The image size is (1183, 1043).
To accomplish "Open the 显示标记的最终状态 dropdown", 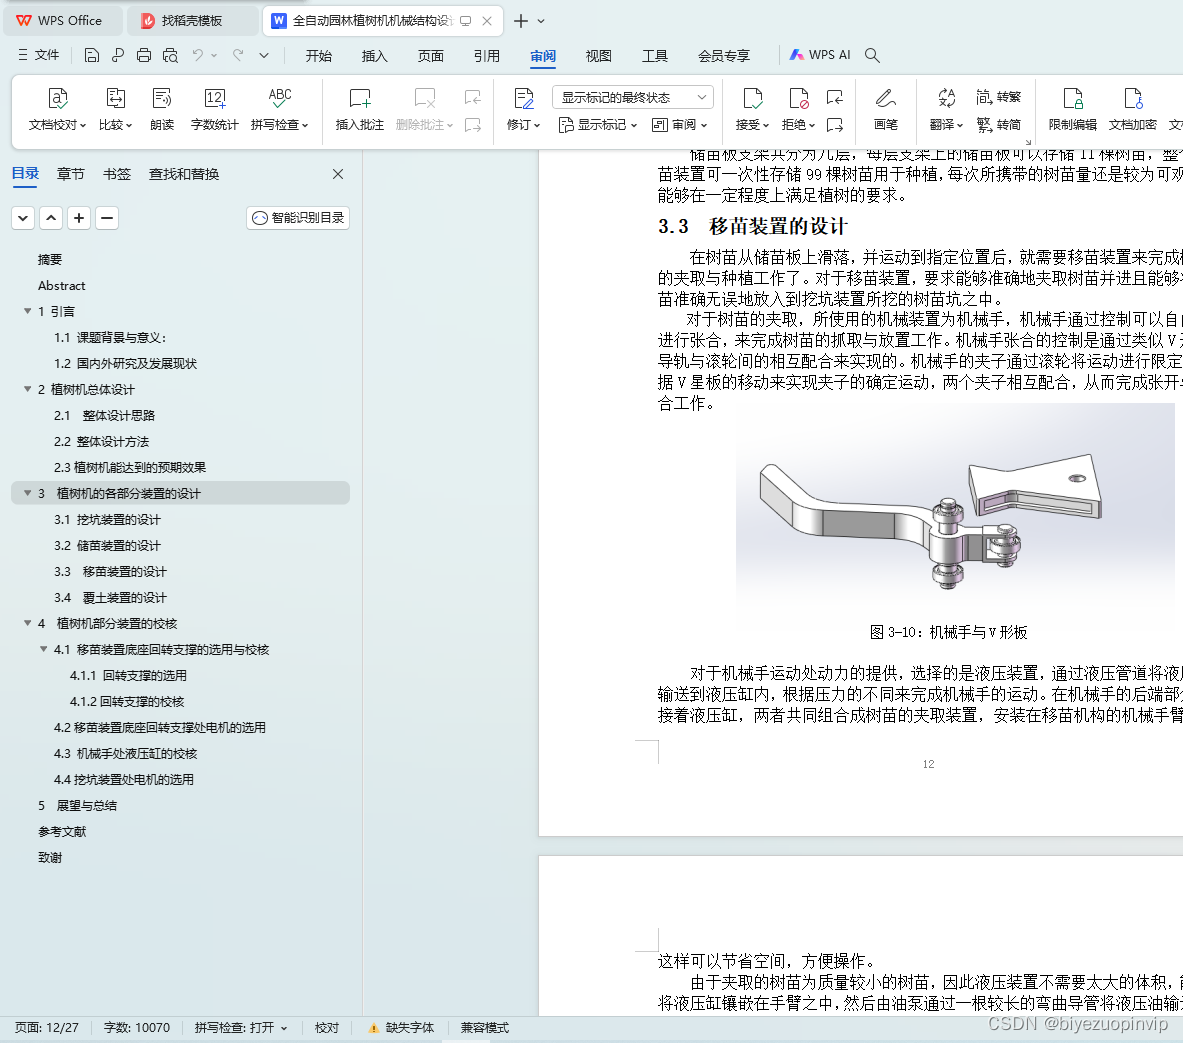I will pos(633,97).
